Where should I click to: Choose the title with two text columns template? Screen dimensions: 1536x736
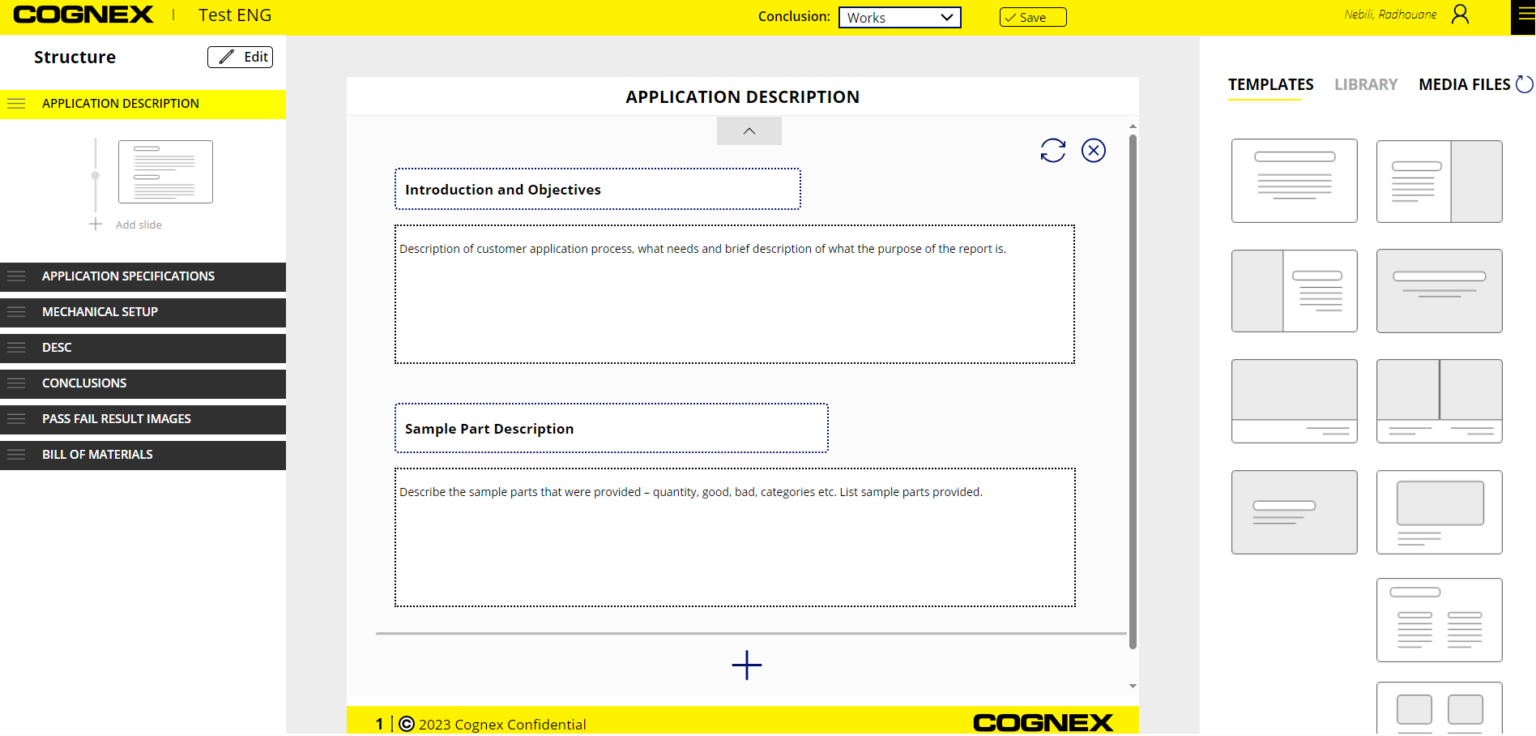pos(1439,620)
